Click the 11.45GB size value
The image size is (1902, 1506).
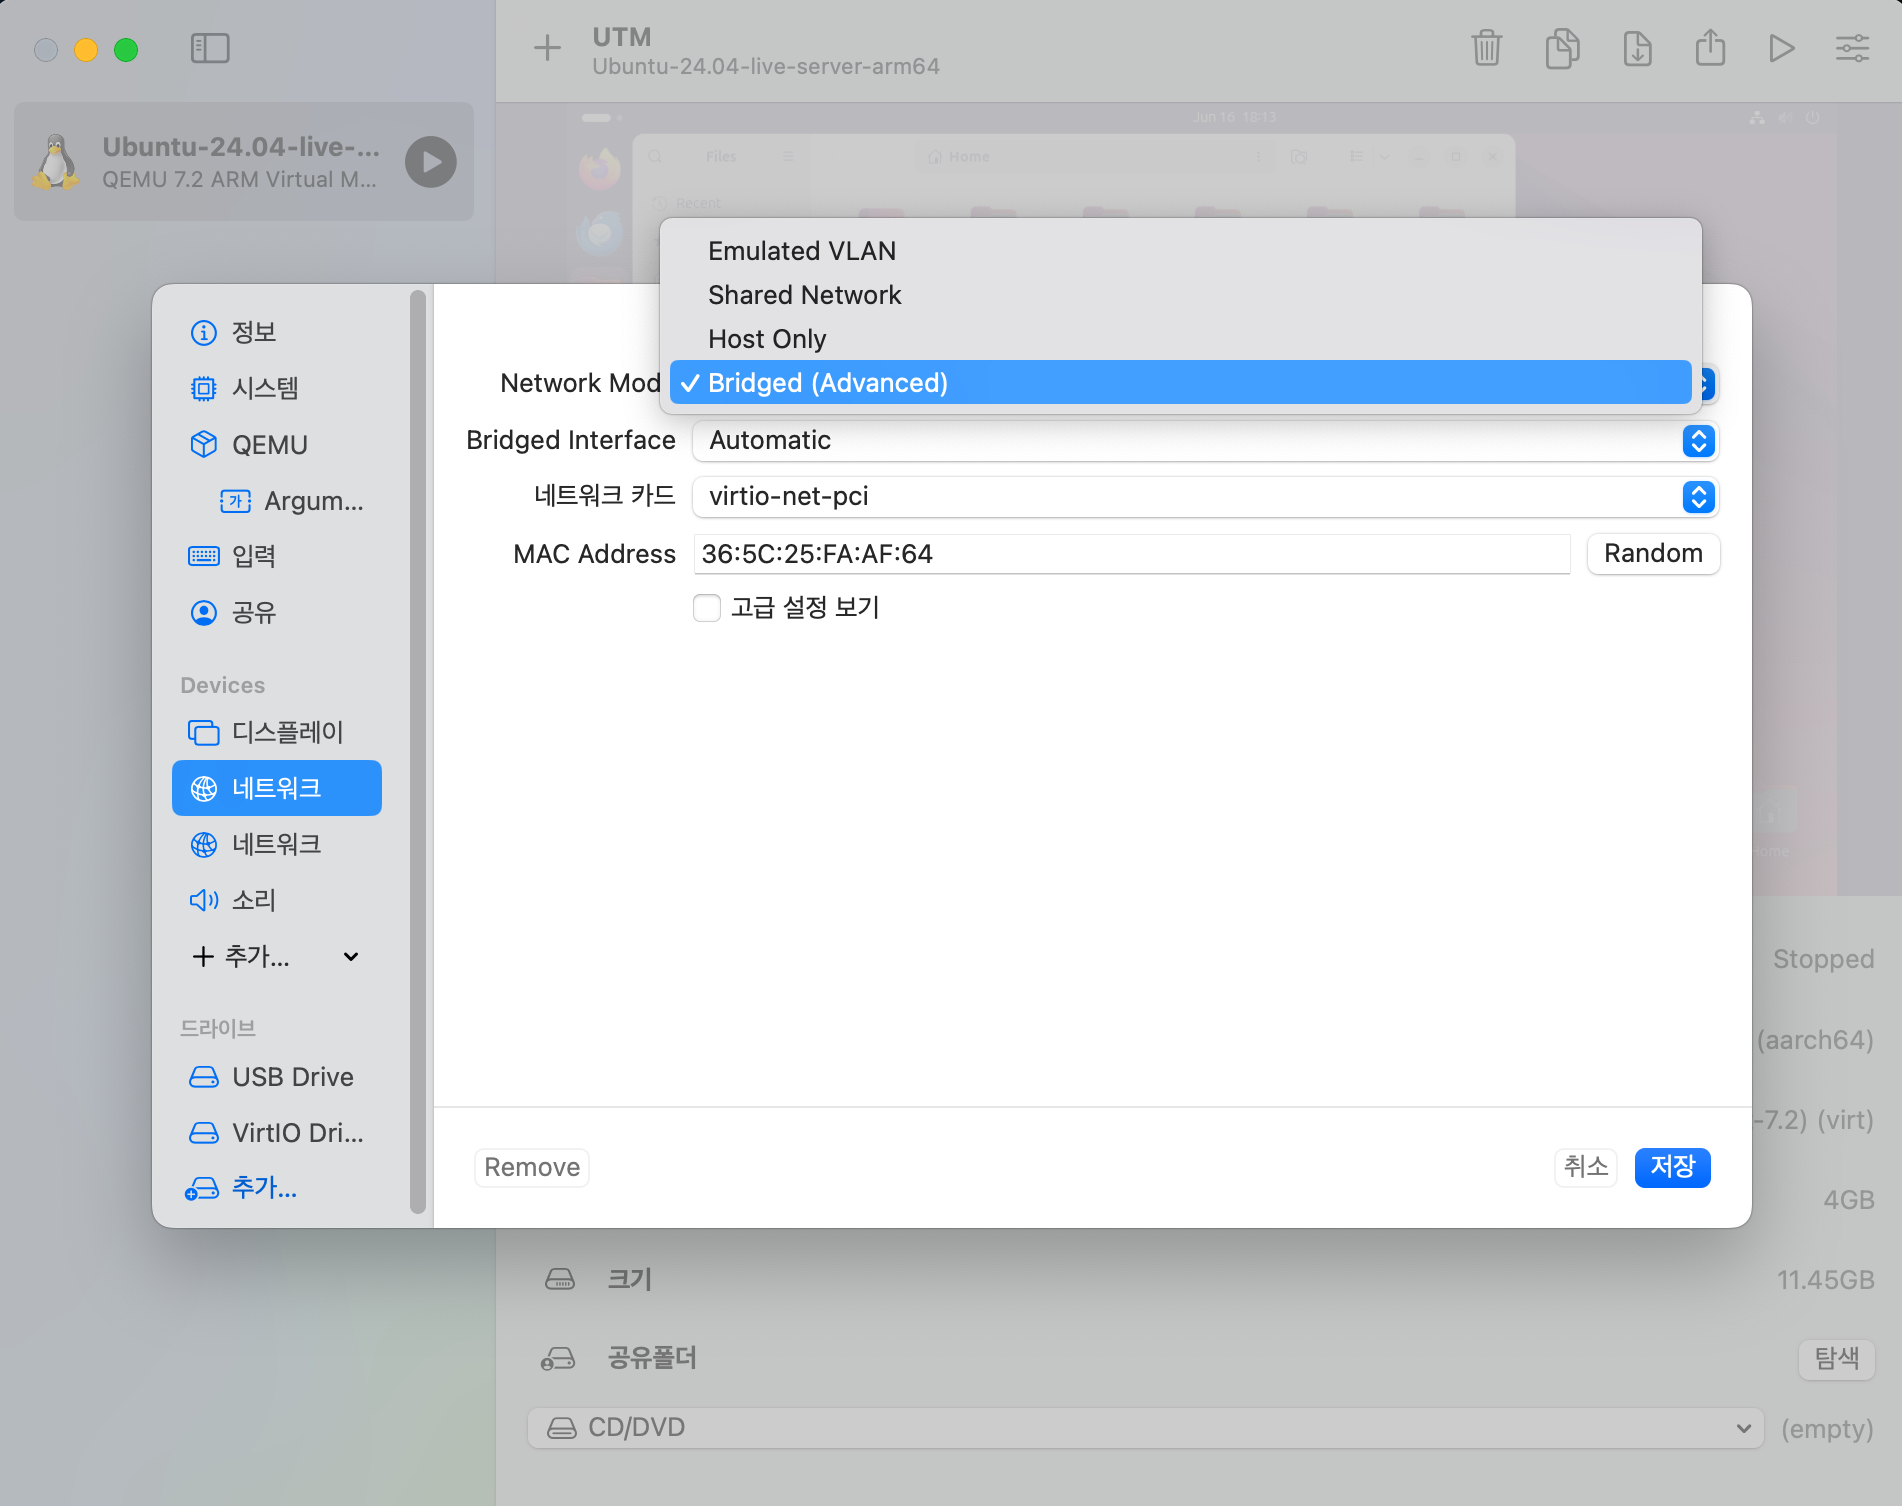pyautogui.click(x=1825, y=1280)
